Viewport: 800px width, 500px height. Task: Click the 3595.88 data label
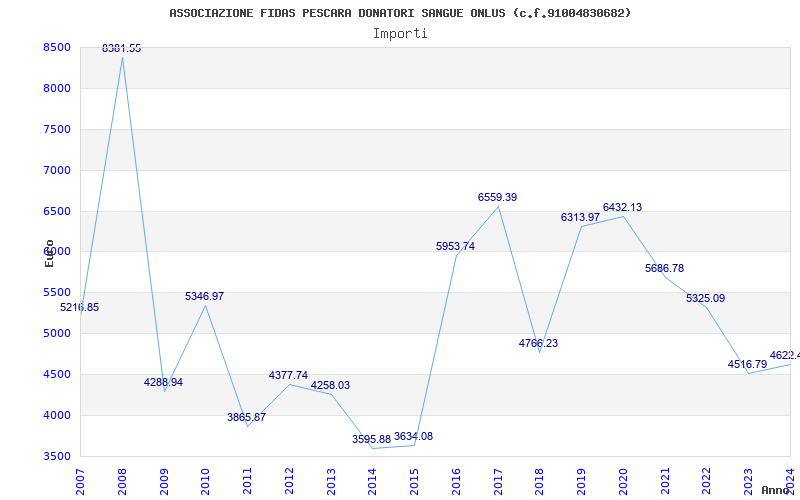371,439
